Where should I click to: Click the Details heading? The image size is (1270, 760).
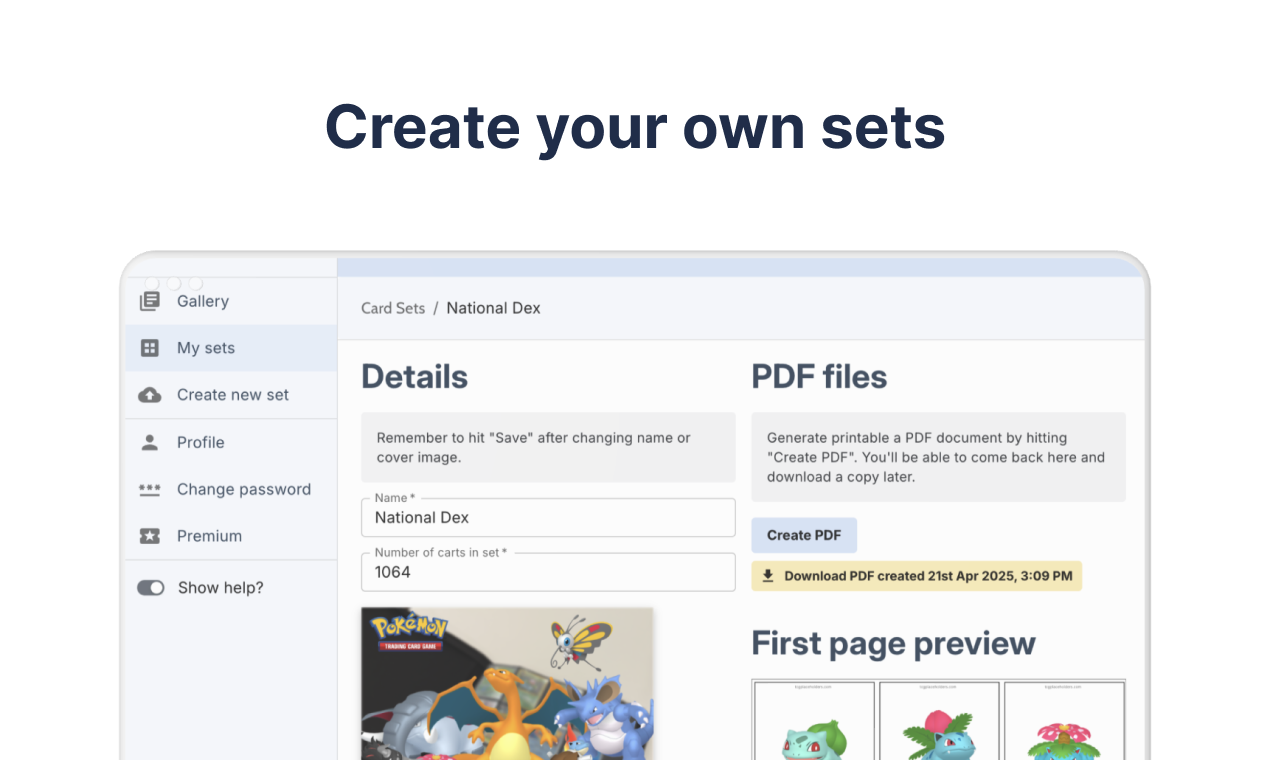tap(414, 376)
